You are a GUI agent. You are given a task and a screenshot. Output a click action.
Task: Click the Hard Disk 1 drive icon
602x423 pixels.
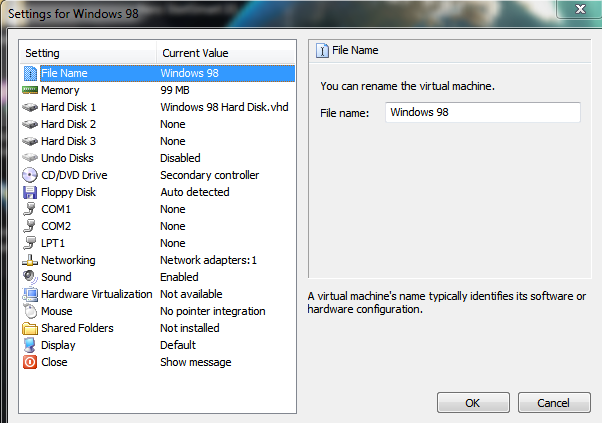click(30, 107)
